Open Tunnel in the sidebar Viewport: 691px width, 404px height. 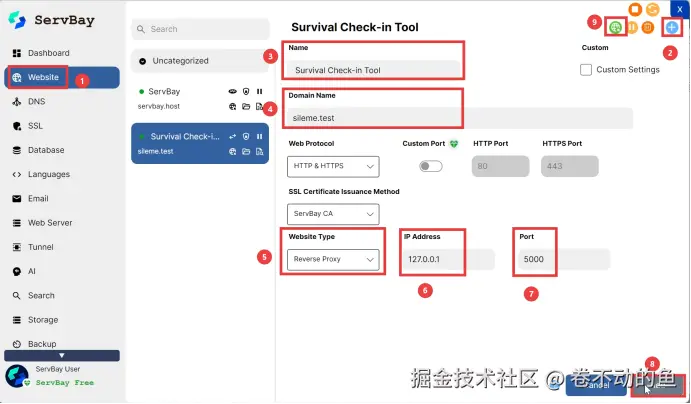pos(62,247)
